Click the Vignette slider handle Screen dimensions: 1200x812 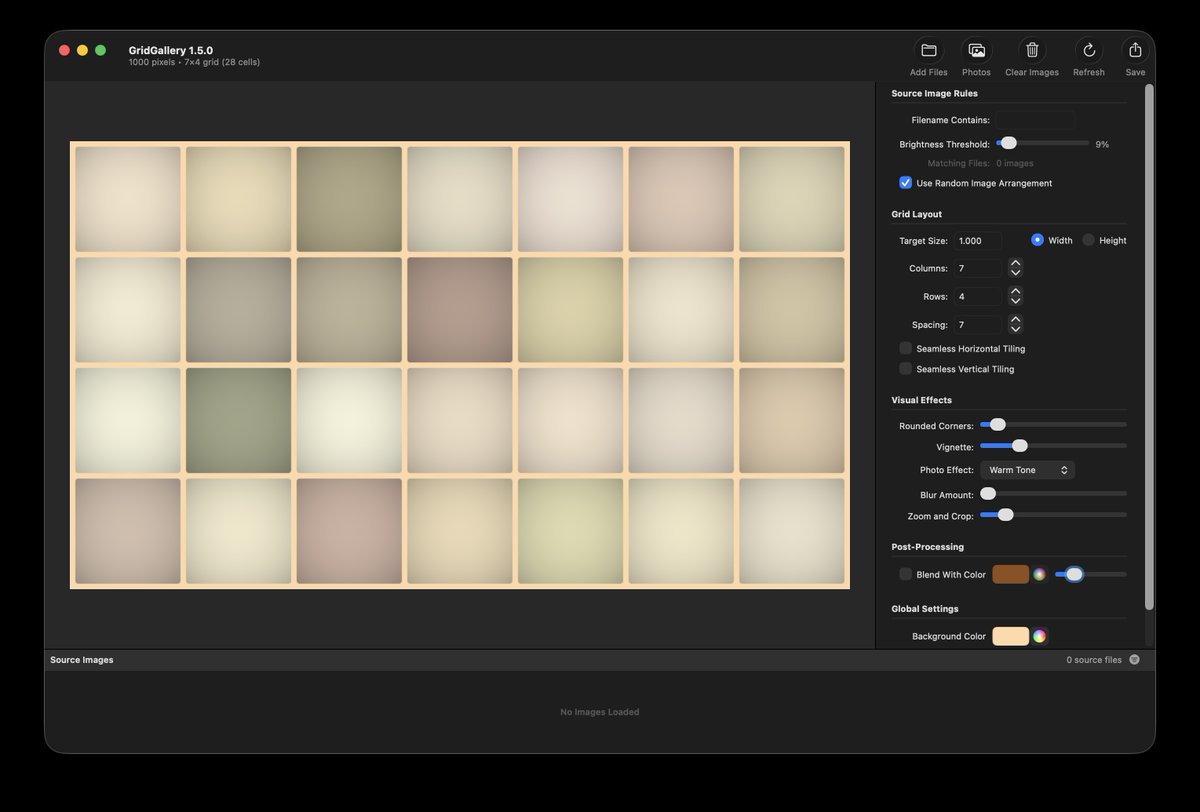[1019, 445]
